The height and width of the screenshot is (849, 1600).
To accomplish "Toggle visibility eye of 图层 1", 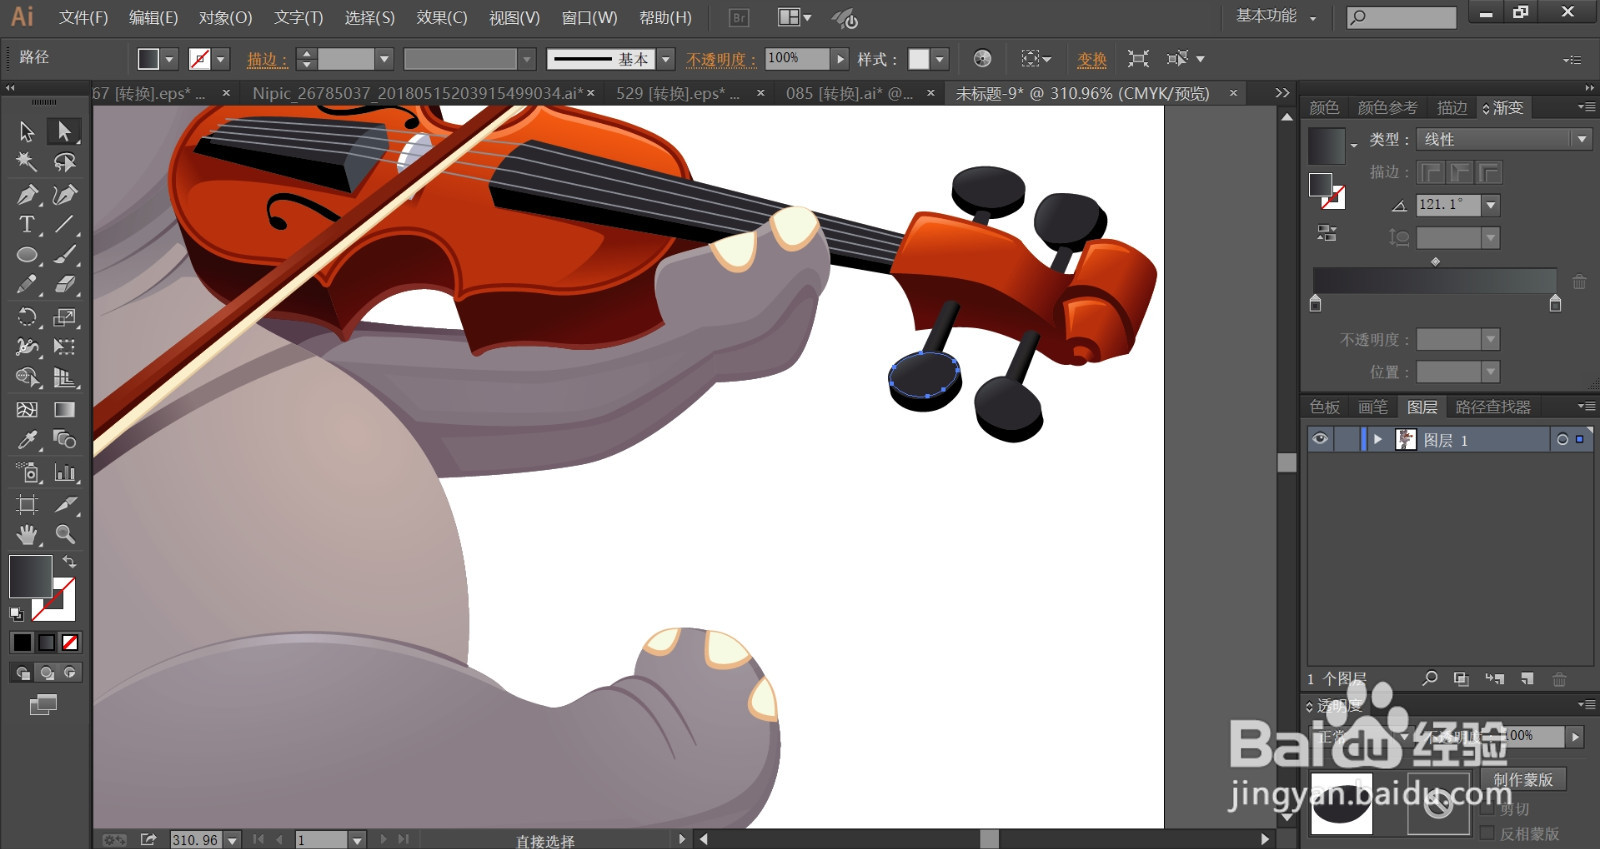I will pyautogui.click(x=1320, y=439).
